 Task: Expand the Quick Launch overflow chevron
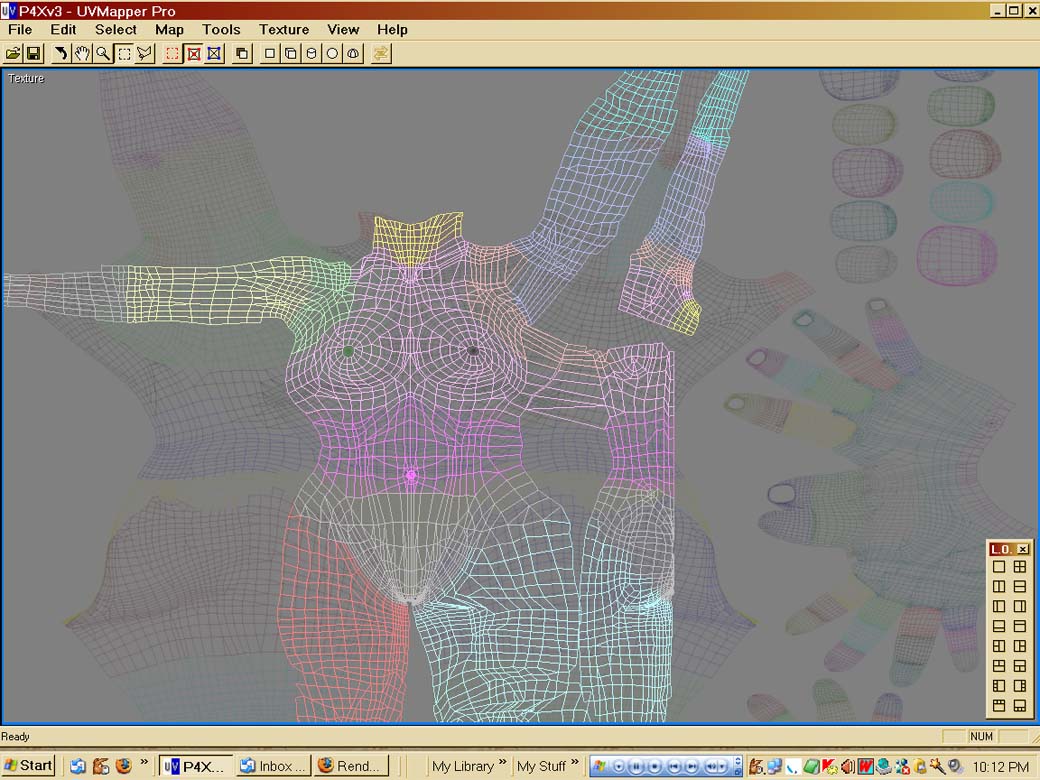144,765
